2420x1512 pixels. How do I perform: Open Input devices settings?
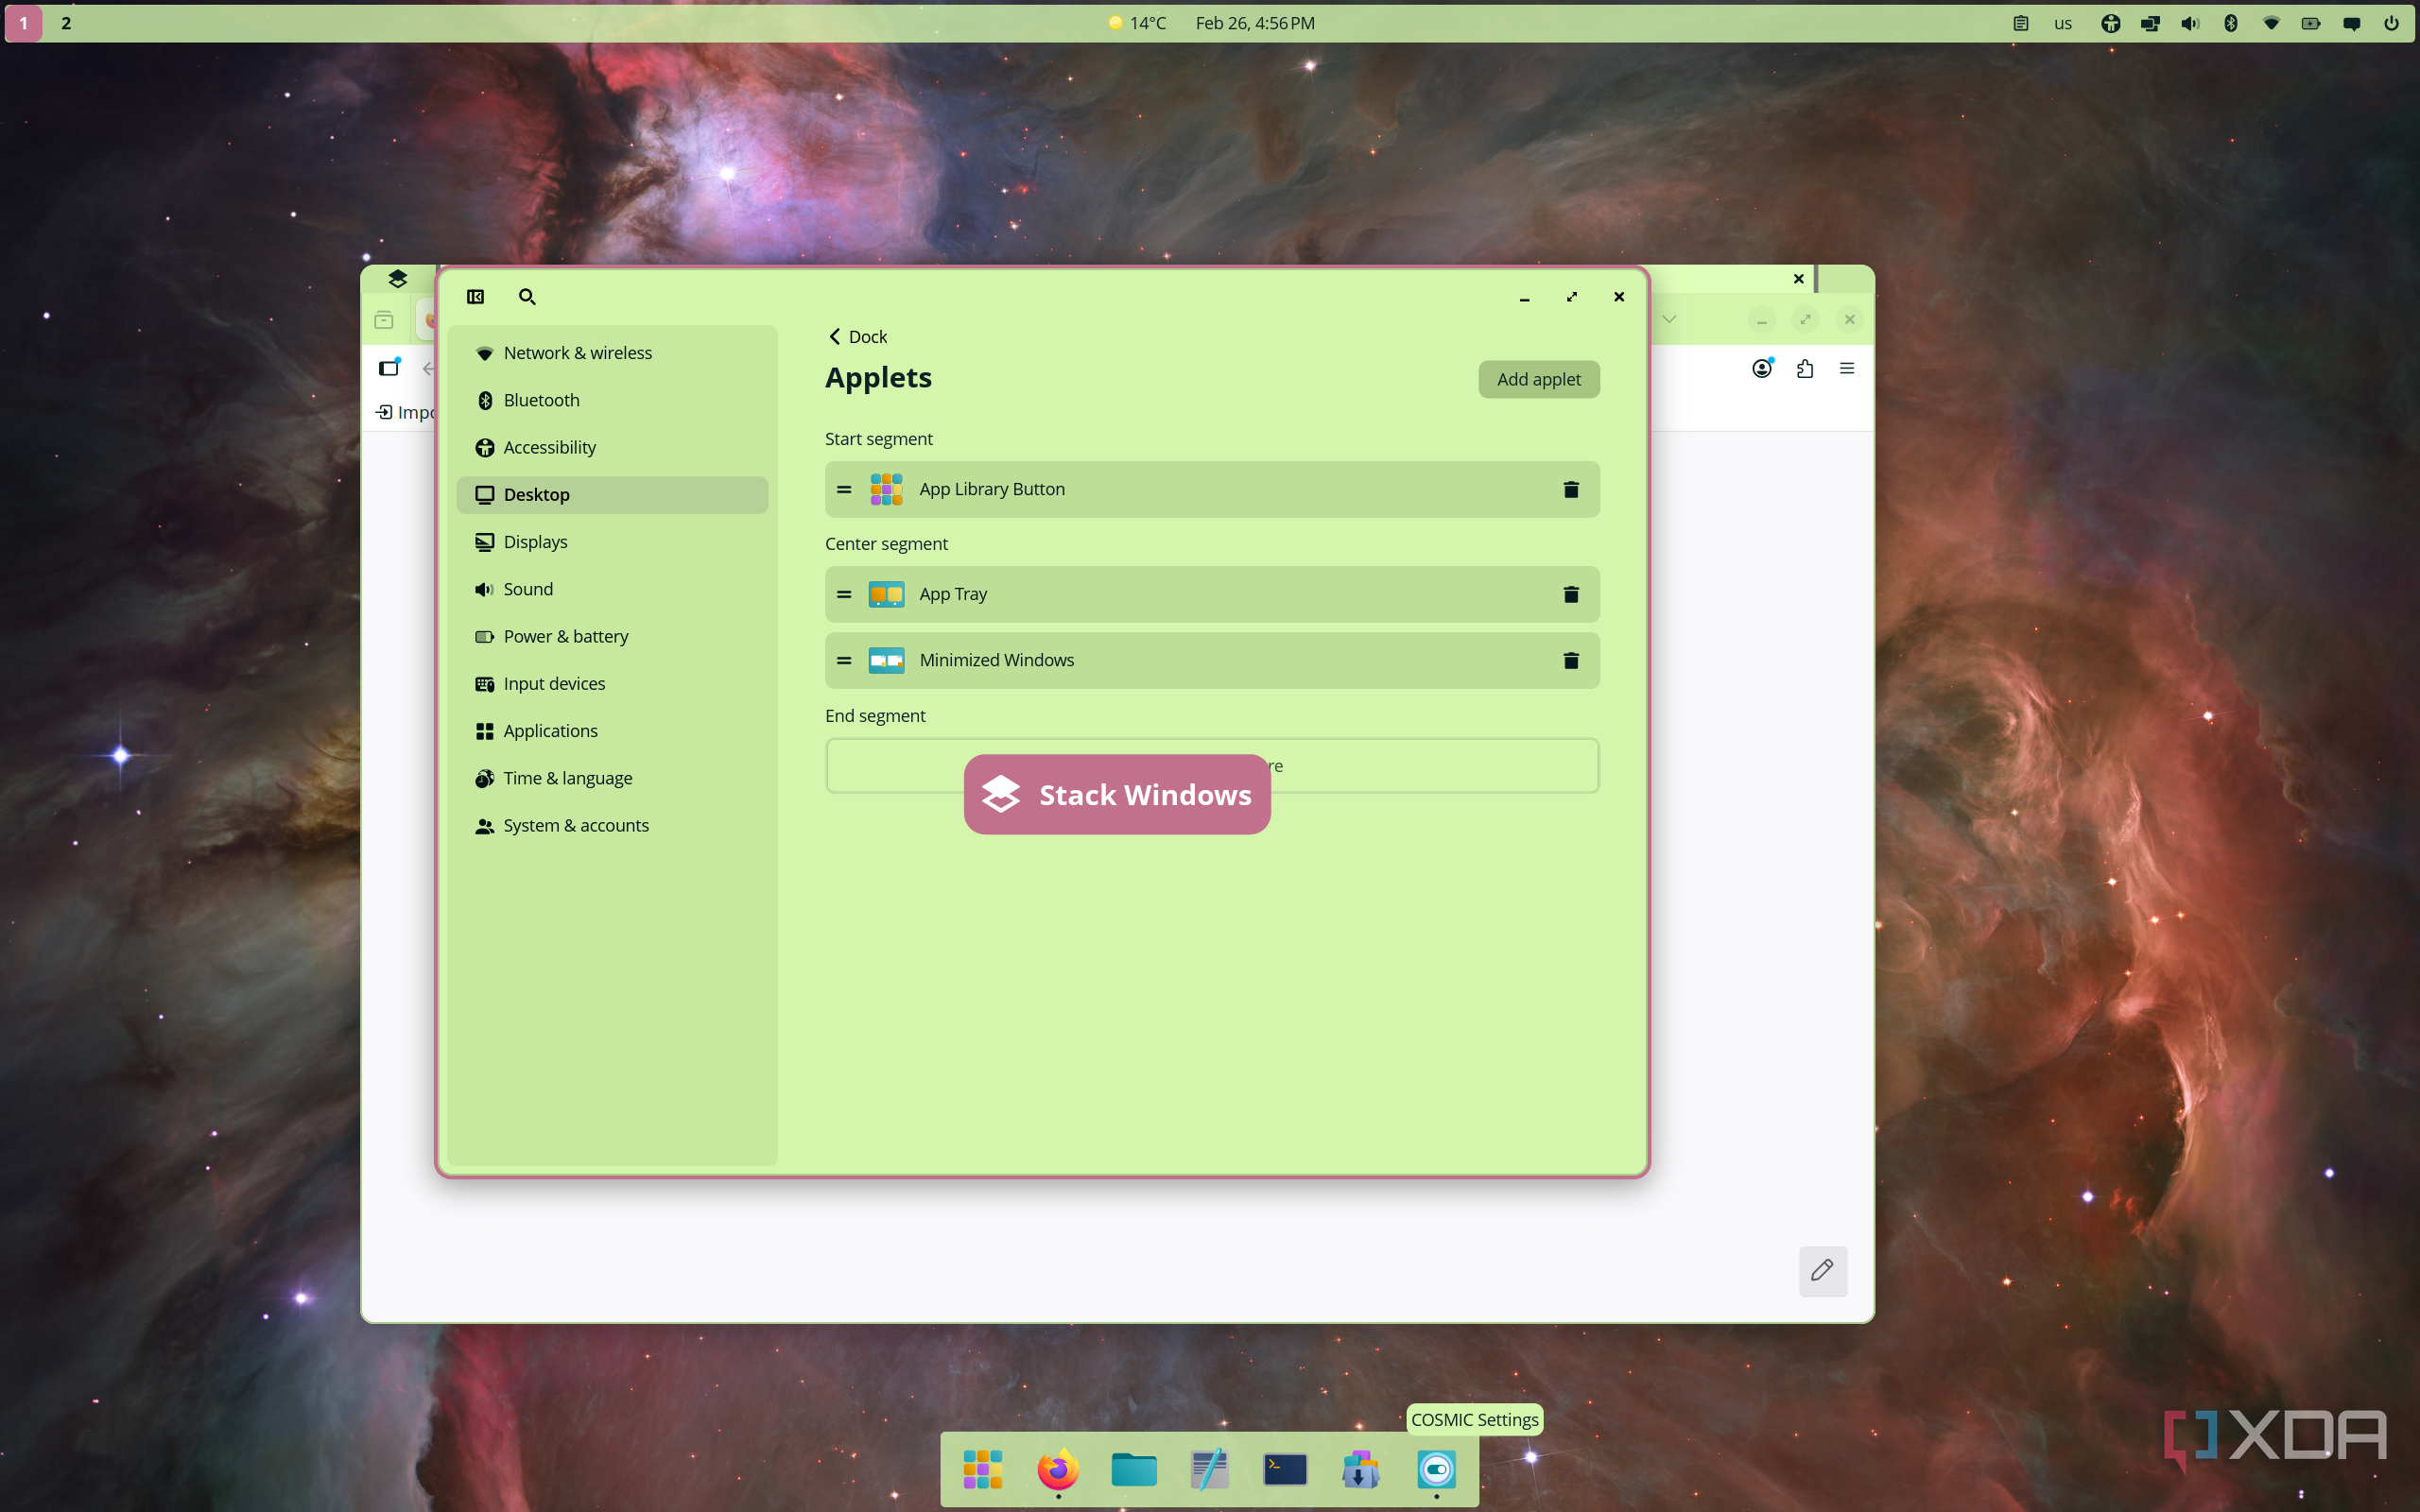(x=612, y=684)
